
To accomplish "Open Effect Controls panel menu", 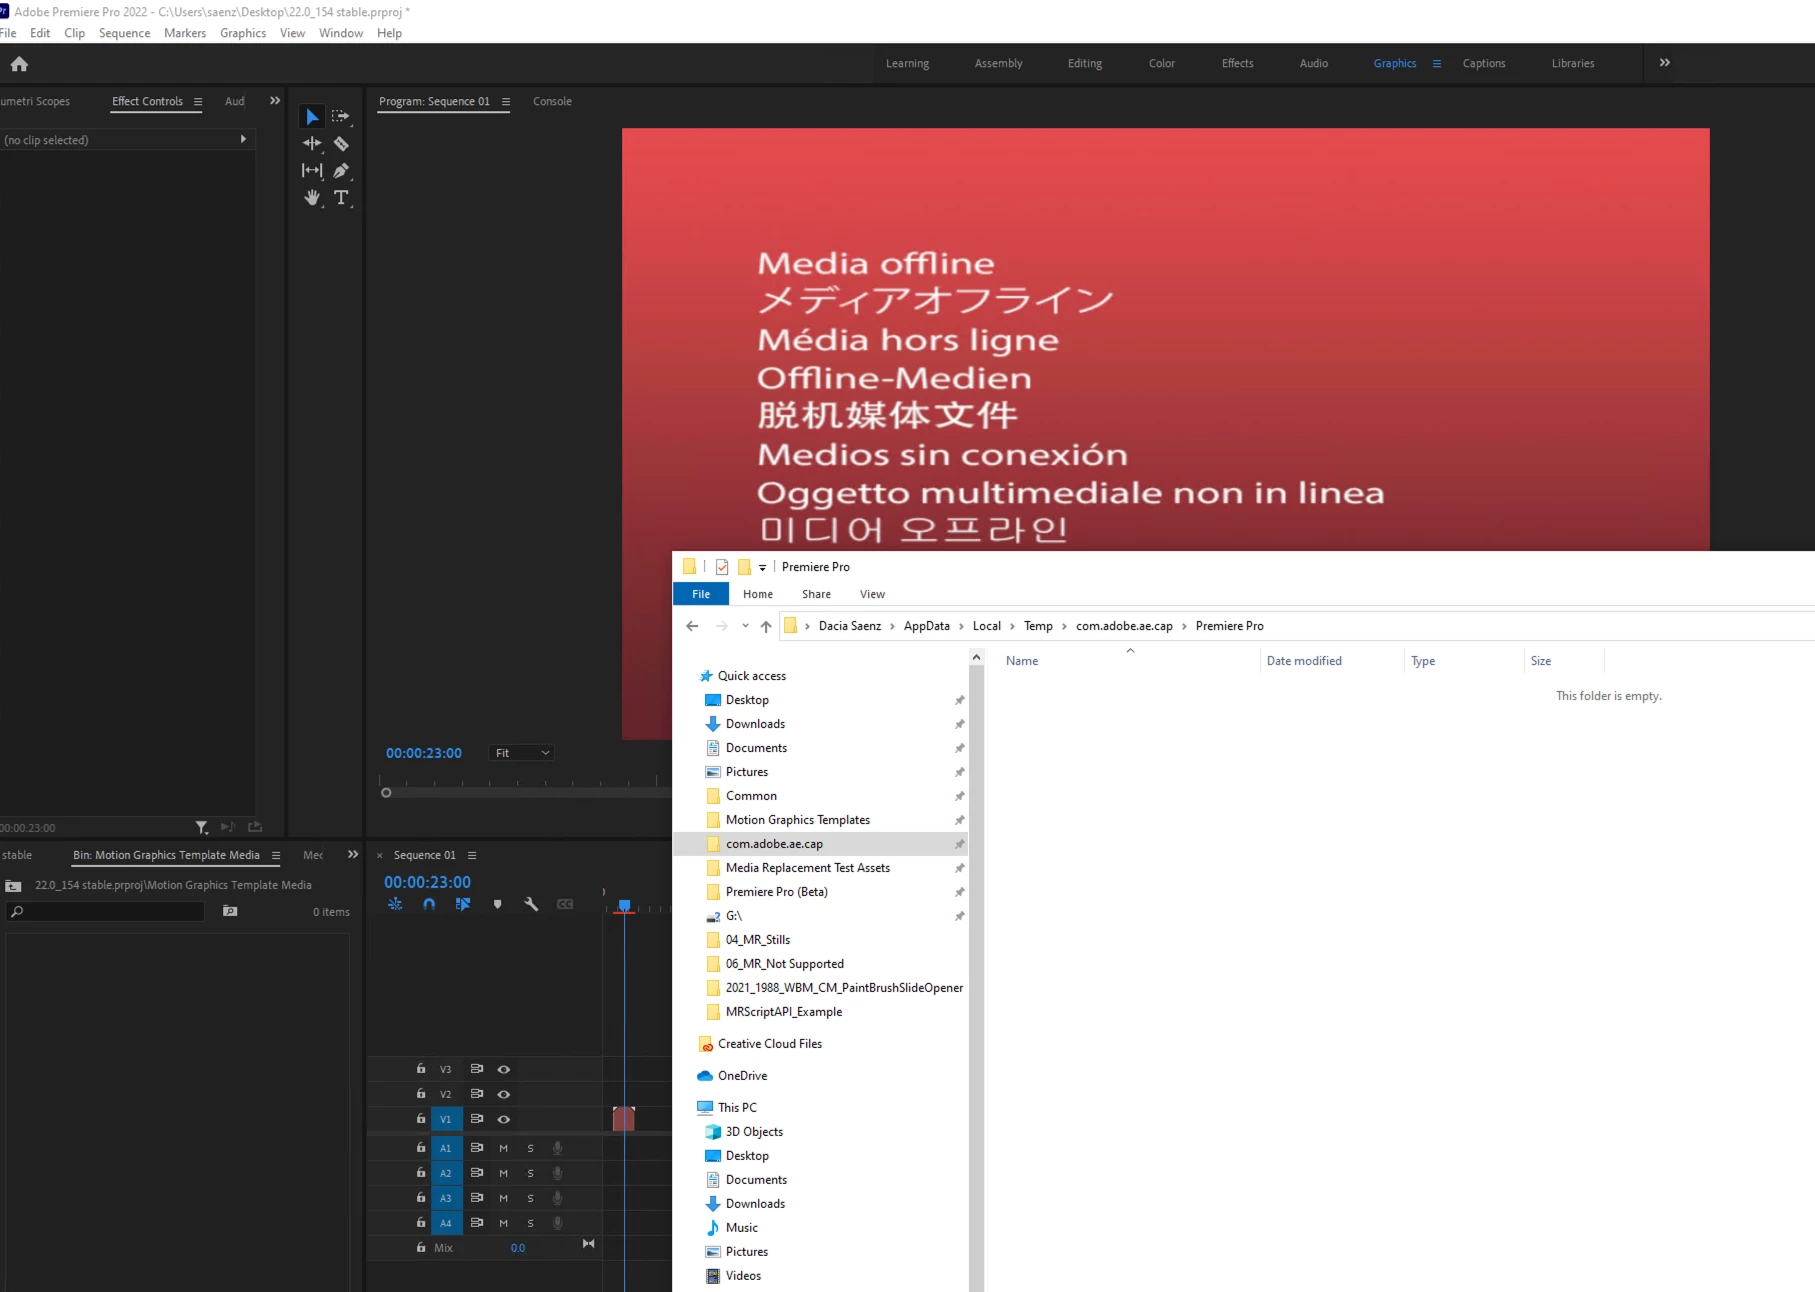I will (198, 102).
